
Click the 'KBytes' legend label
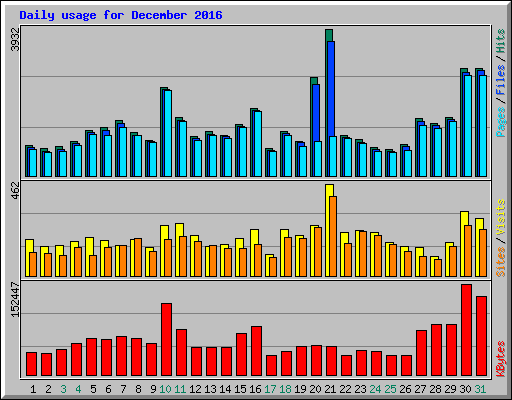tap(501, 359)
